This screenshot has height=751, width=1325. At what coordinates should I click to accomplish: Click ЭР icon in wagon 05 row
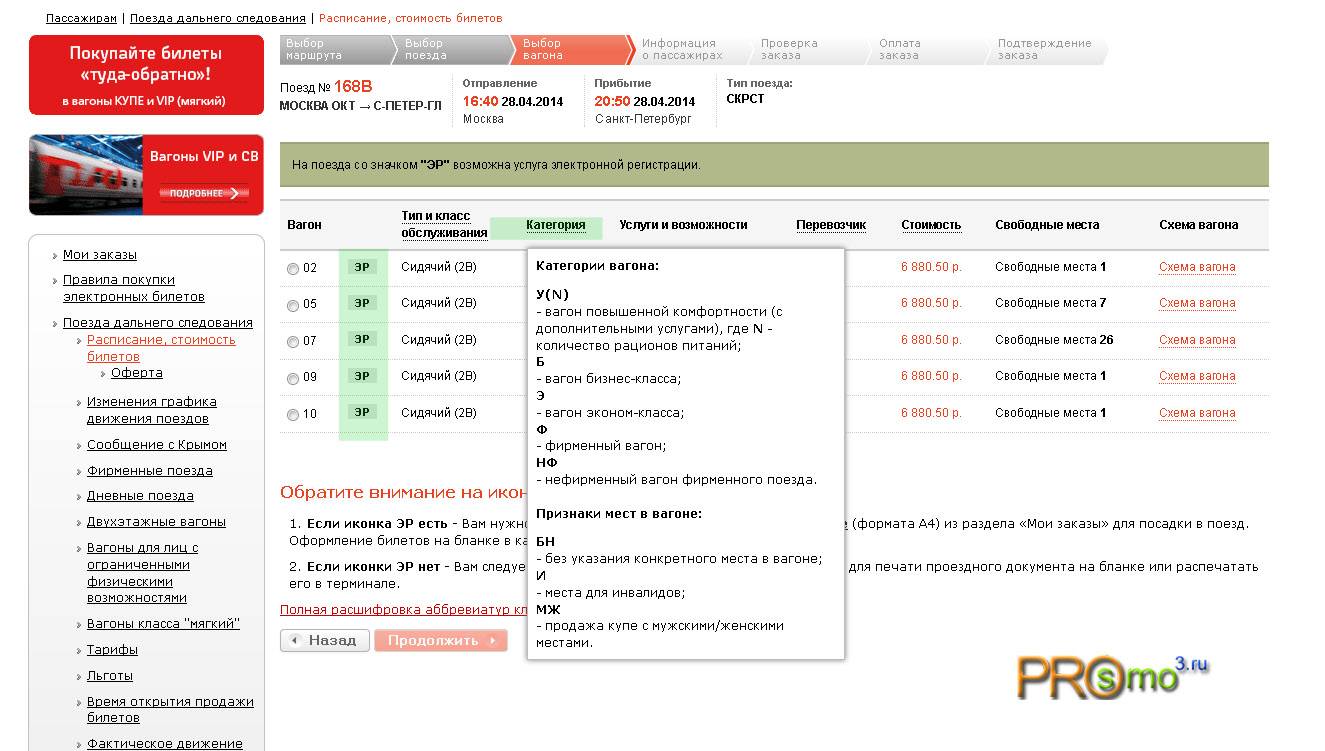[x=362, y=303]
